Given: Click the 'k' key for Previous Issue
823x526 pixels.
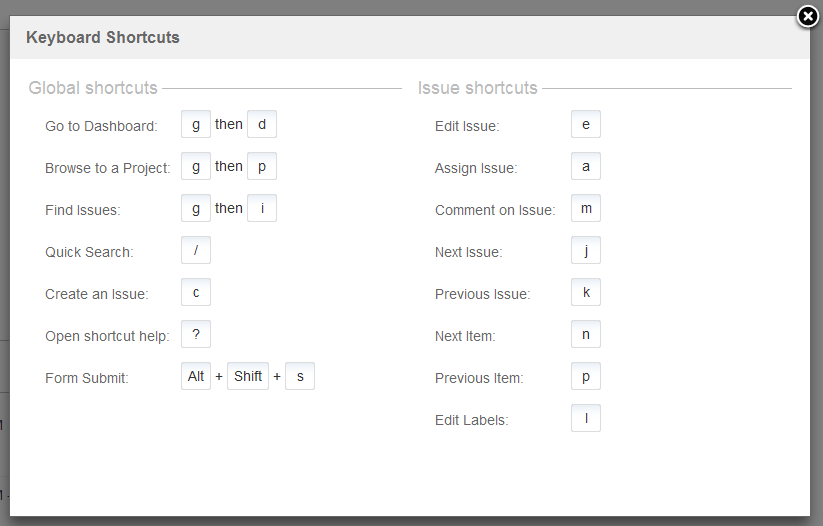Looking at the screenshot, I should tap(586, 292).
